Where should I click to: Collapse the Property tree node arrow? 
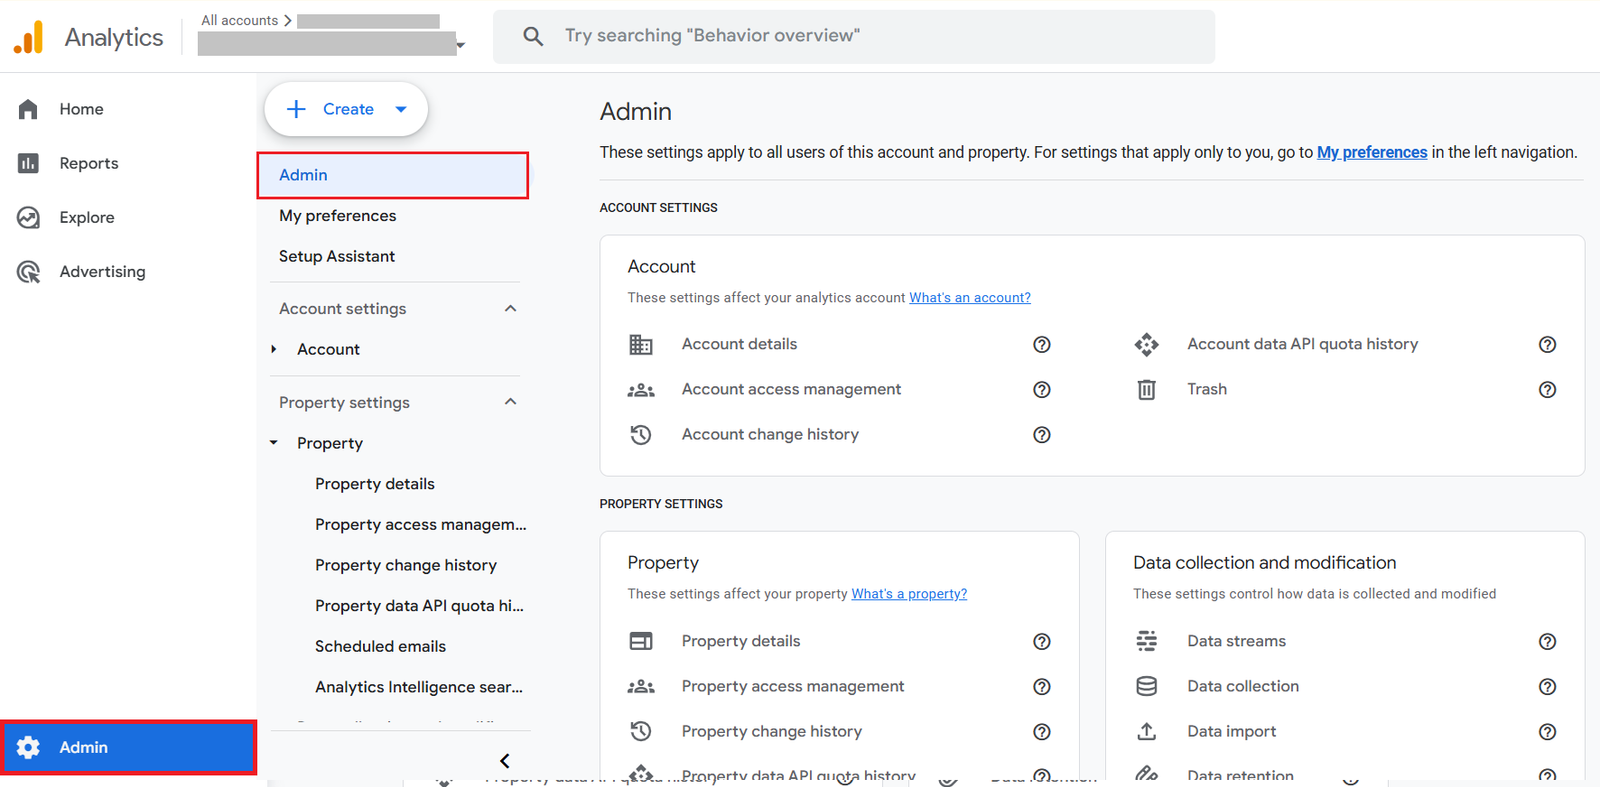point(274,443)
